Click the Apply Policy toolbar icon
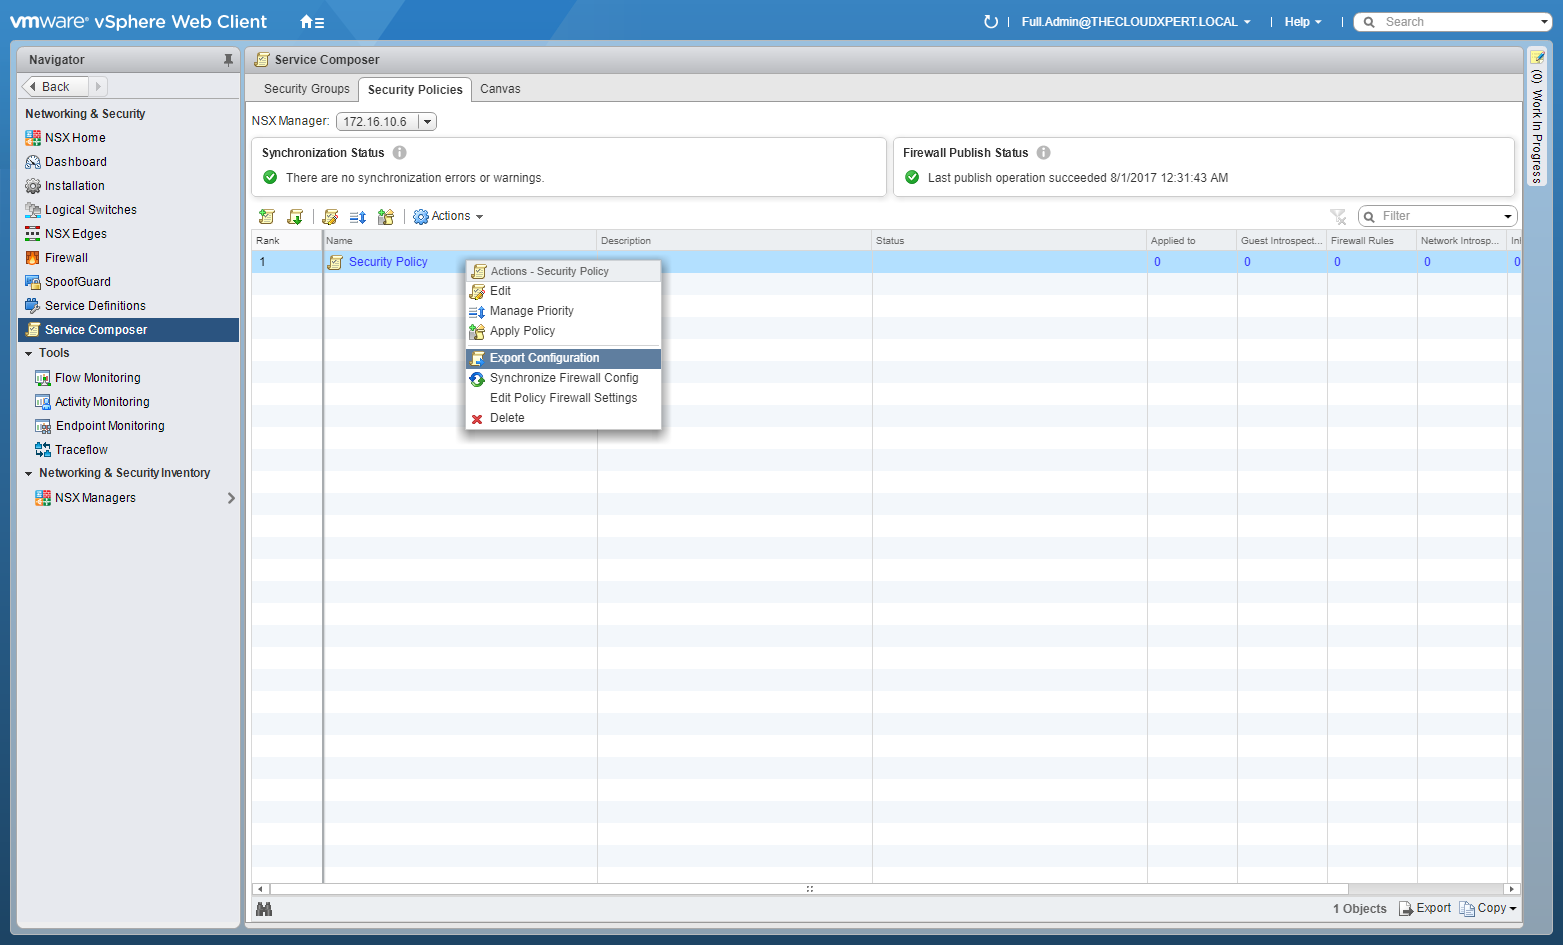The image size is (1563, 945). click(x=386, y=217)
